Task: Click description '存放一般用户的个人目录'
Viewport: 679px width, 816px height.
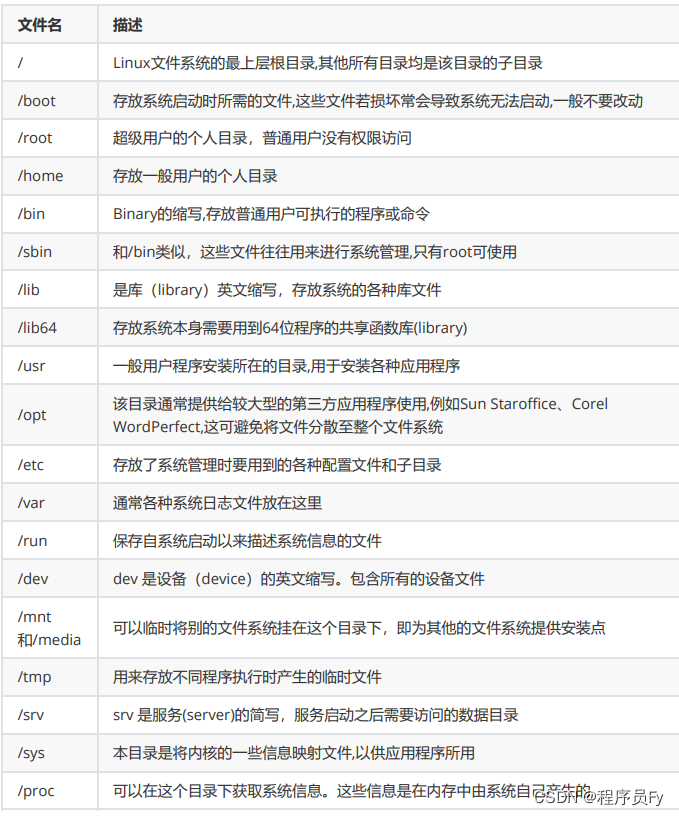Action: [x=195, y=176]
